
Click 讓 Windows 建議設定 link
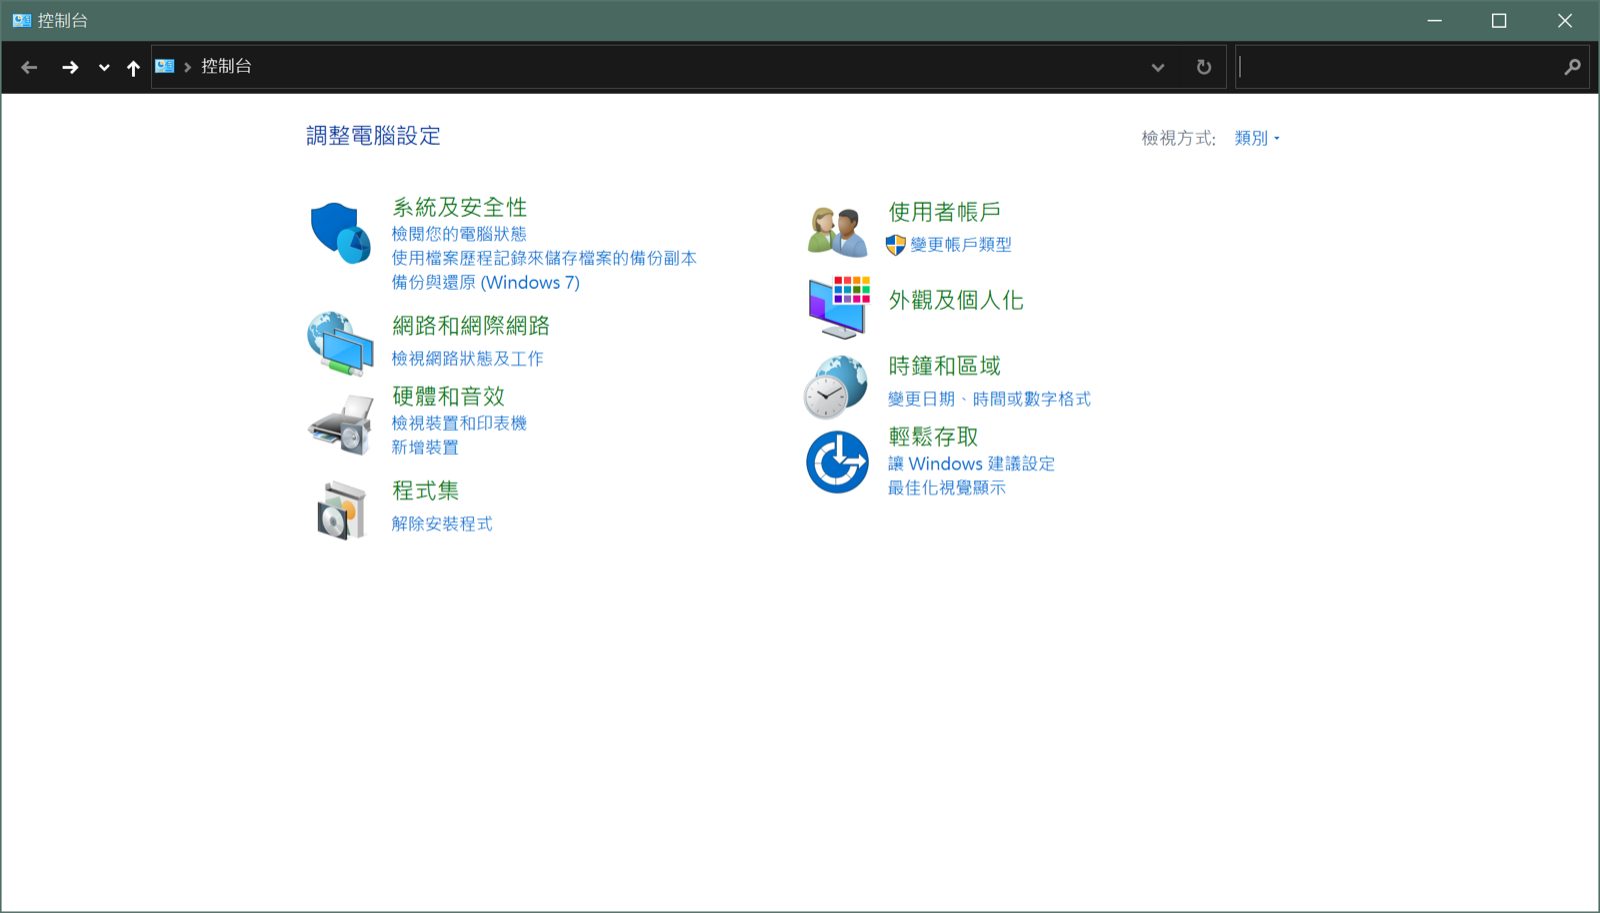971,464
